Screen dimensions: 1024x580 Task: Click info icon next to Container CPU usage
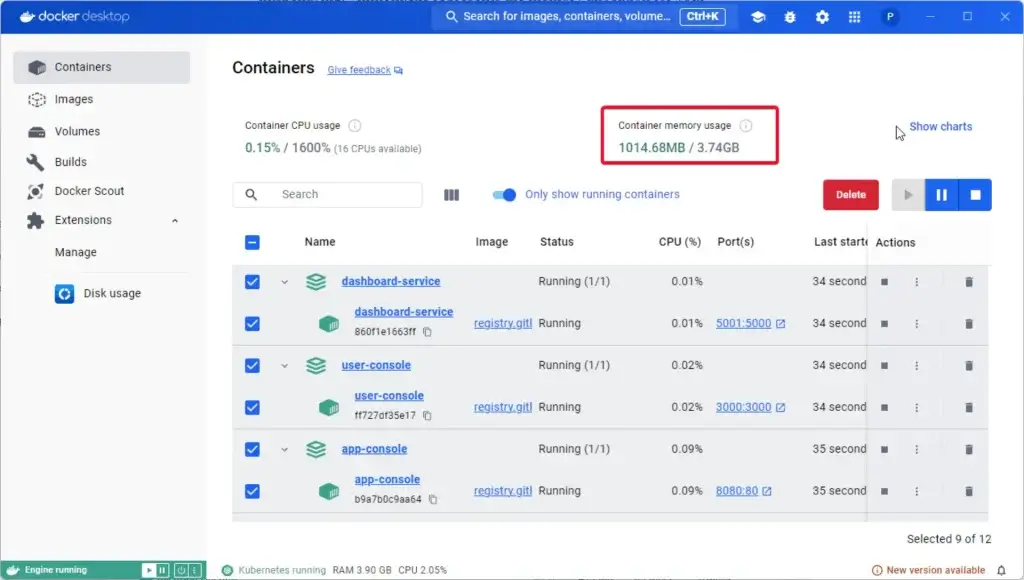[x=355, y=125]
